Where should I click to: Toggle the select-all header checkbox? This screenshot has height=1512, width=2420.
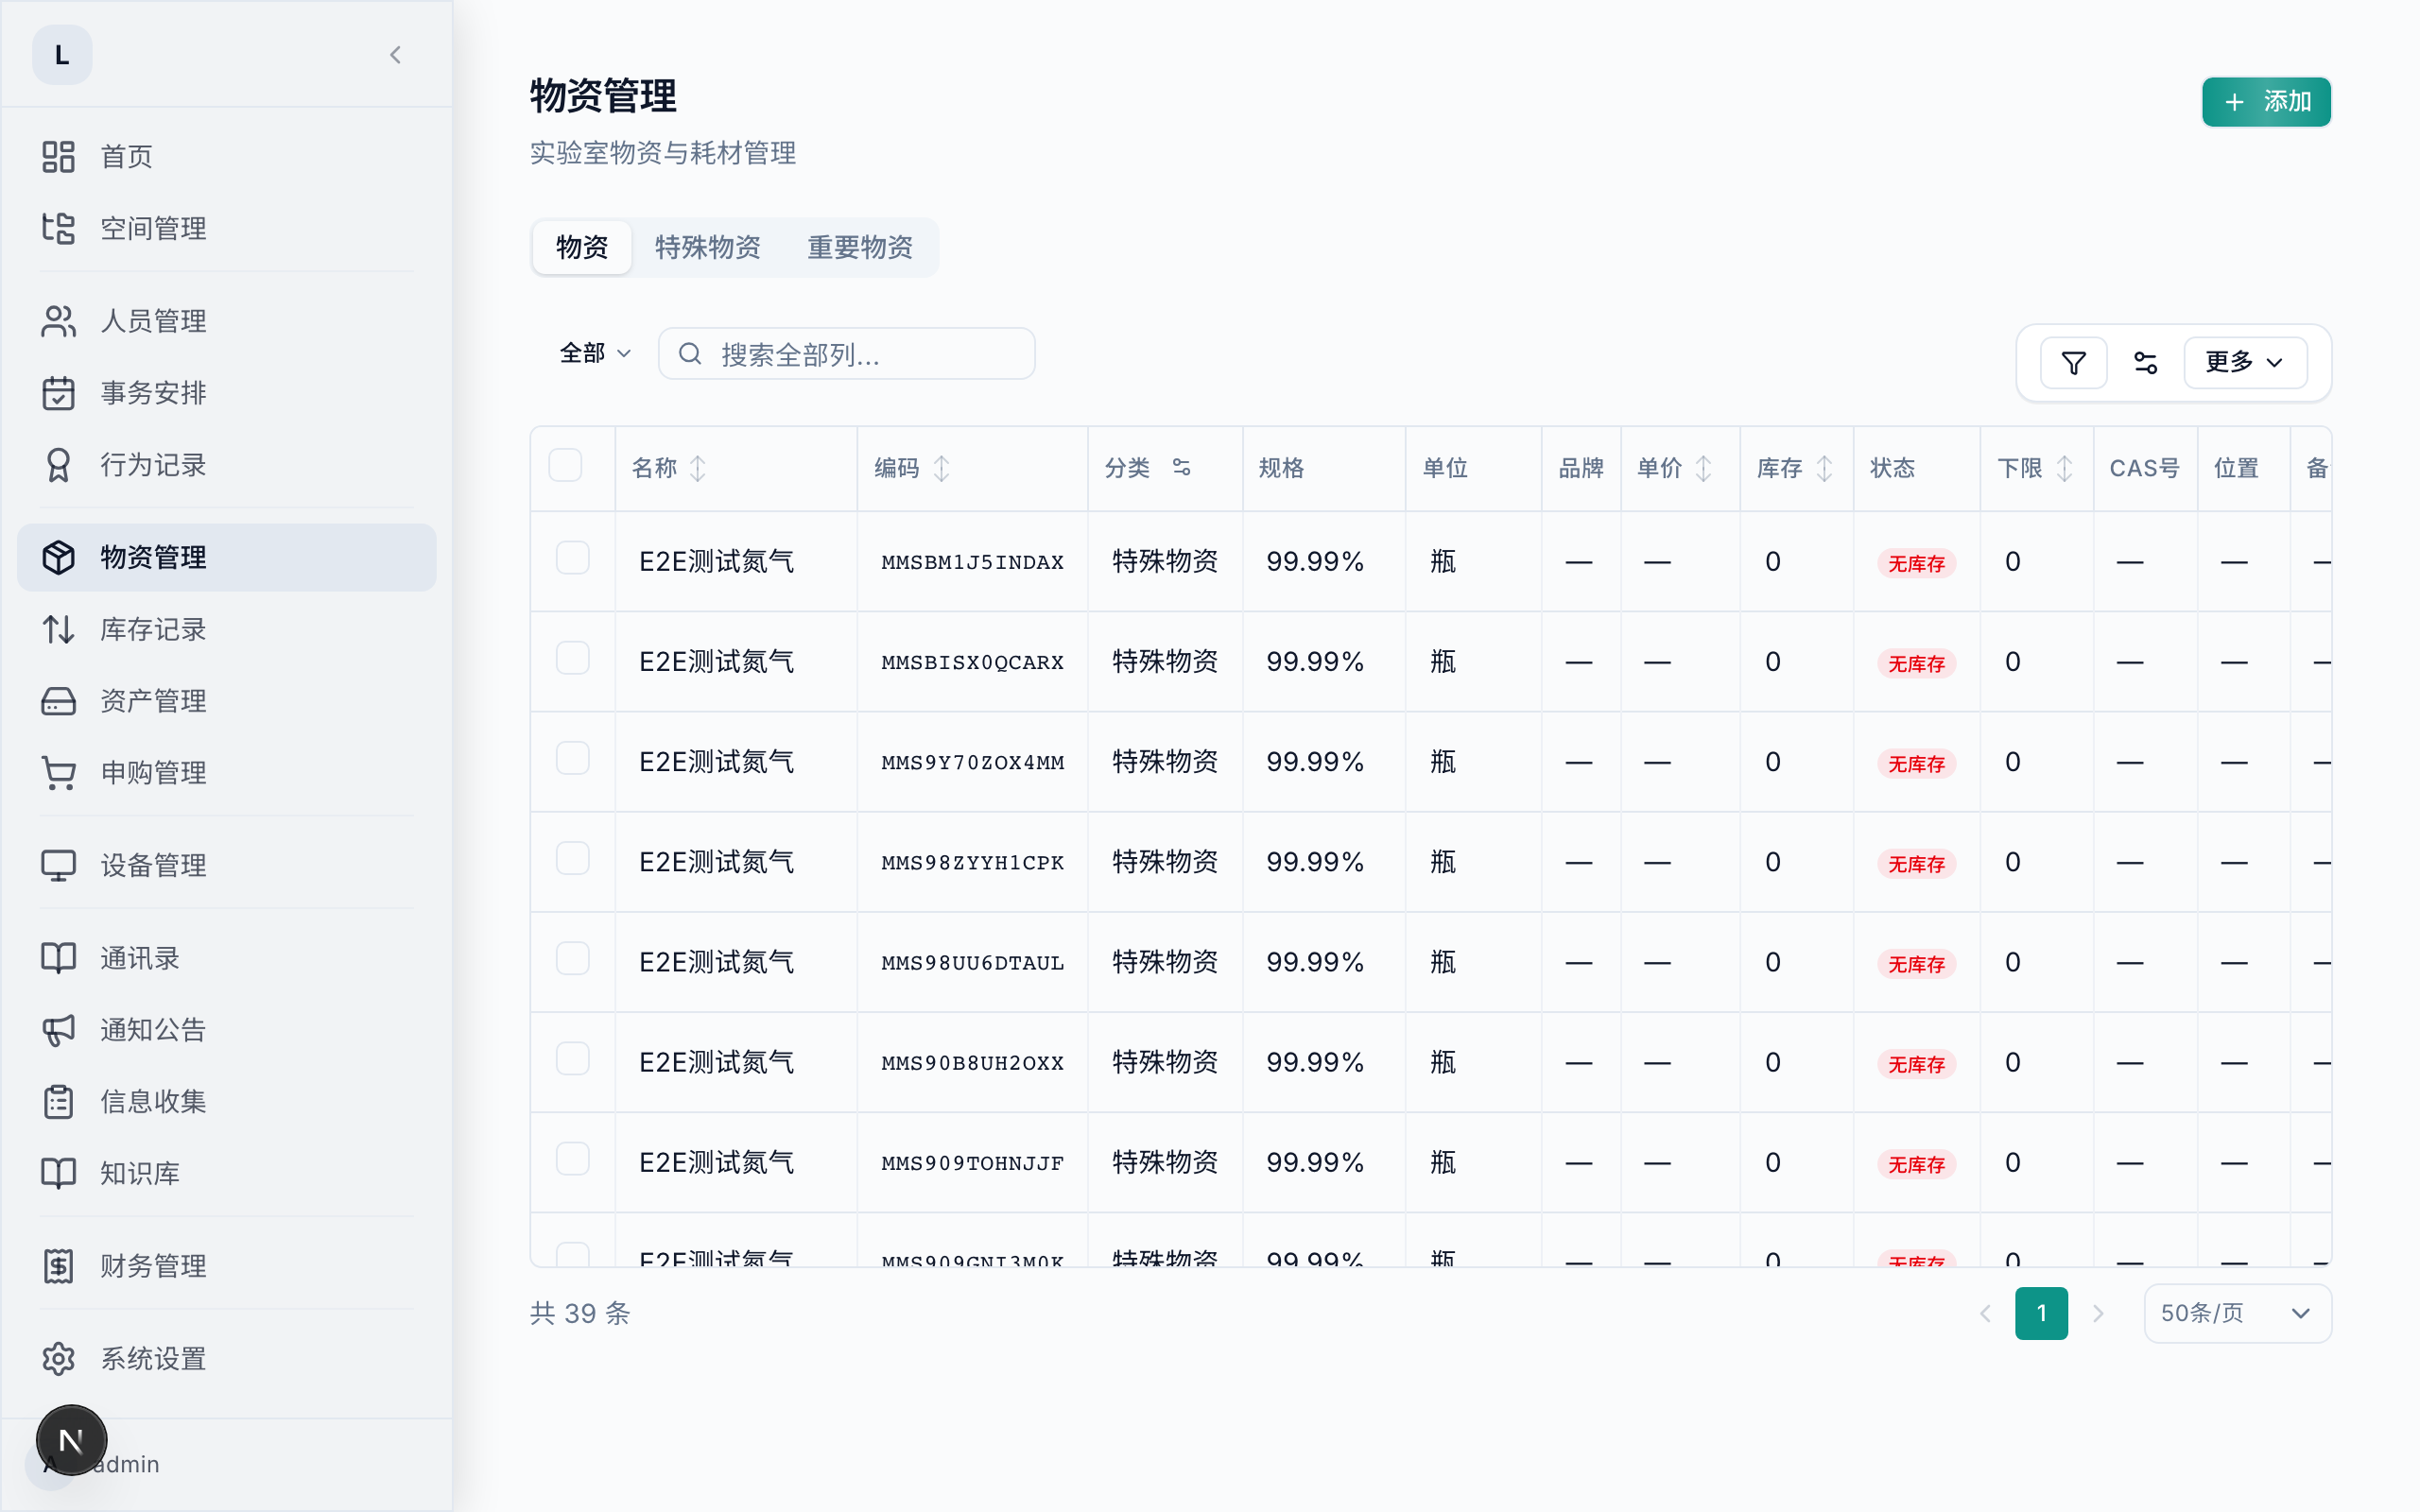(x=565, y=465)
